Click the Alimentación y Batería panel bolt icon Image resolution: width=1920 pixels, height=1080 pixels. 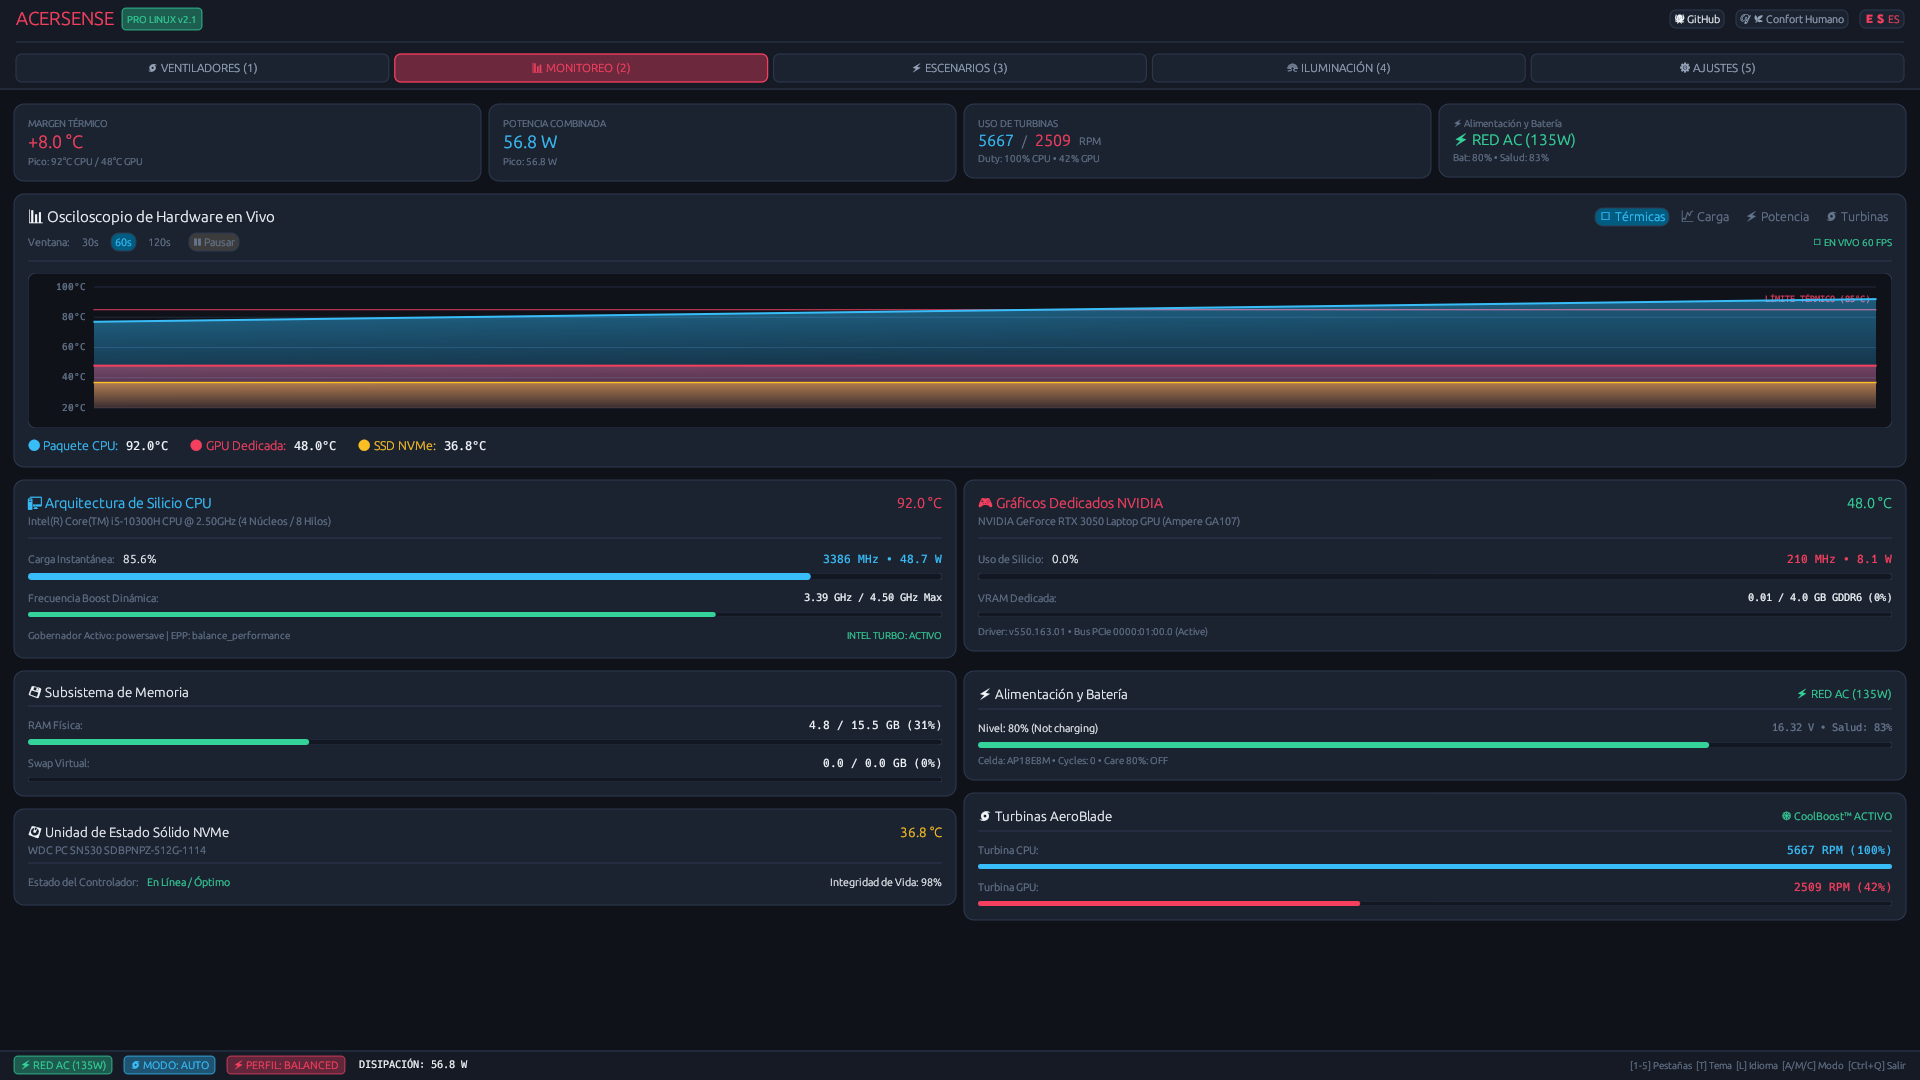click(x=985, y=694)
